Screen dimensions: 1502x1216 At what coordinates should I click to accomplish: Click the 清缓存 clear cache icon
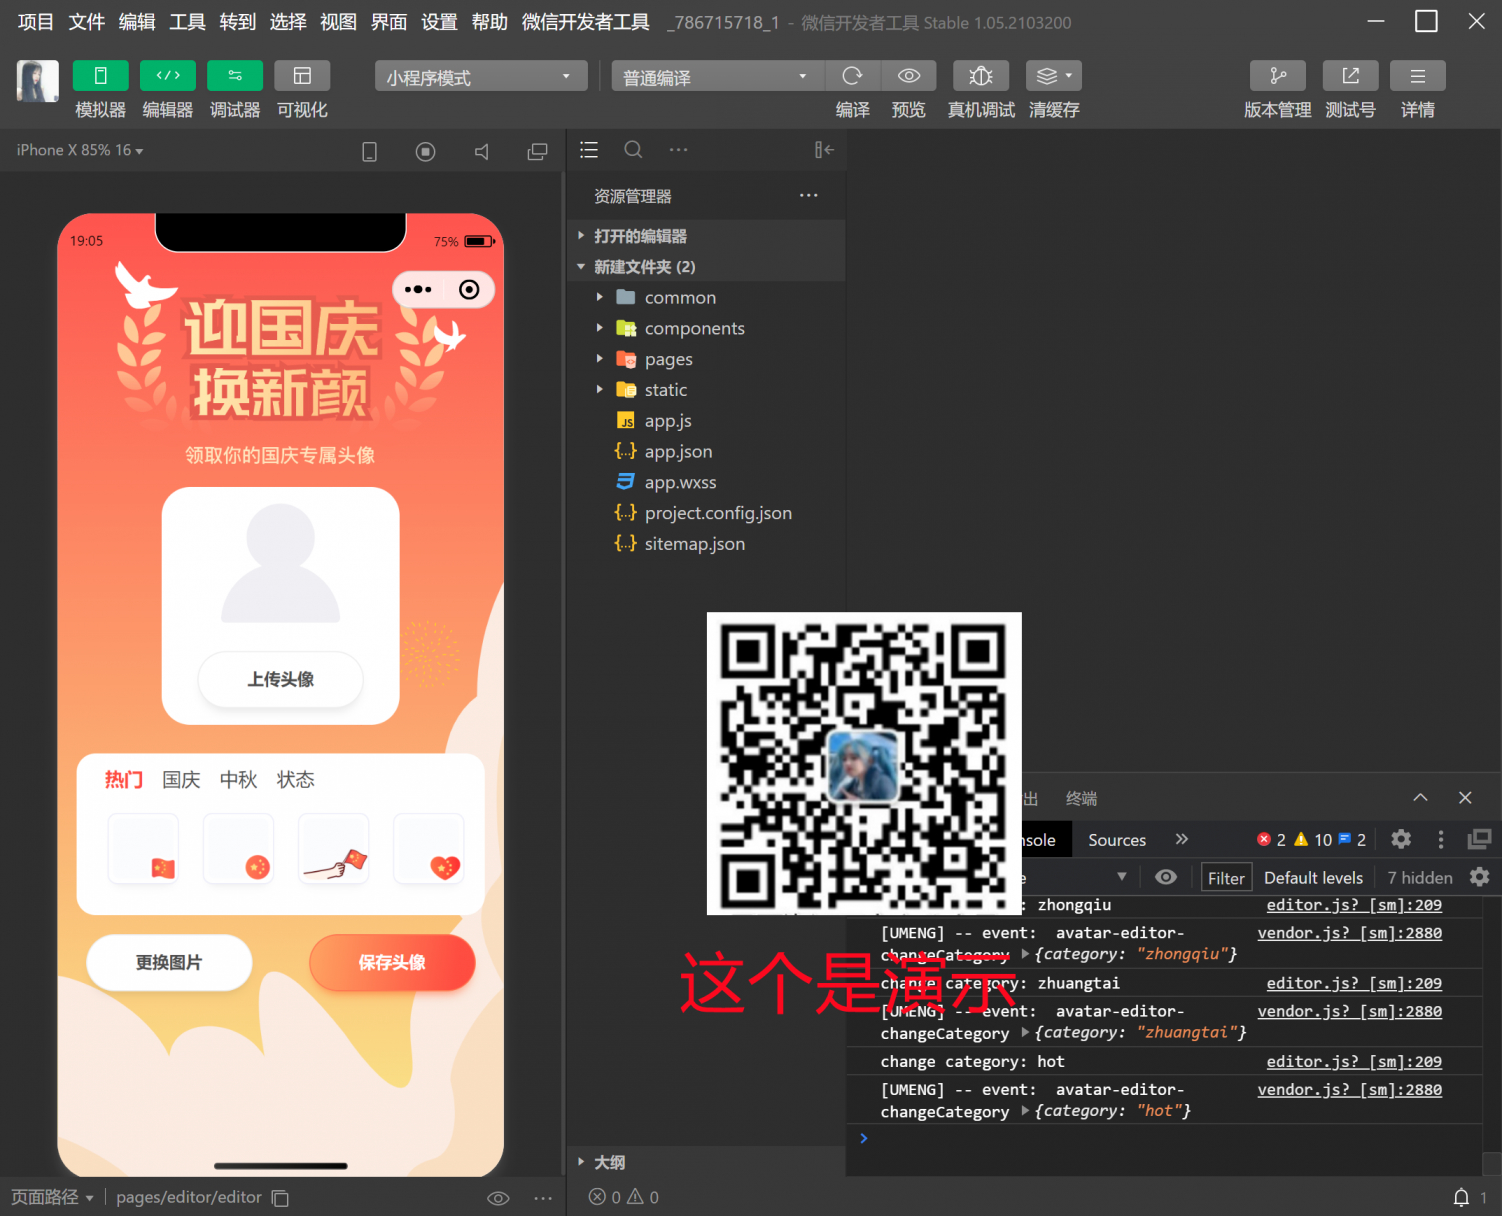(x=1046, y=75)
